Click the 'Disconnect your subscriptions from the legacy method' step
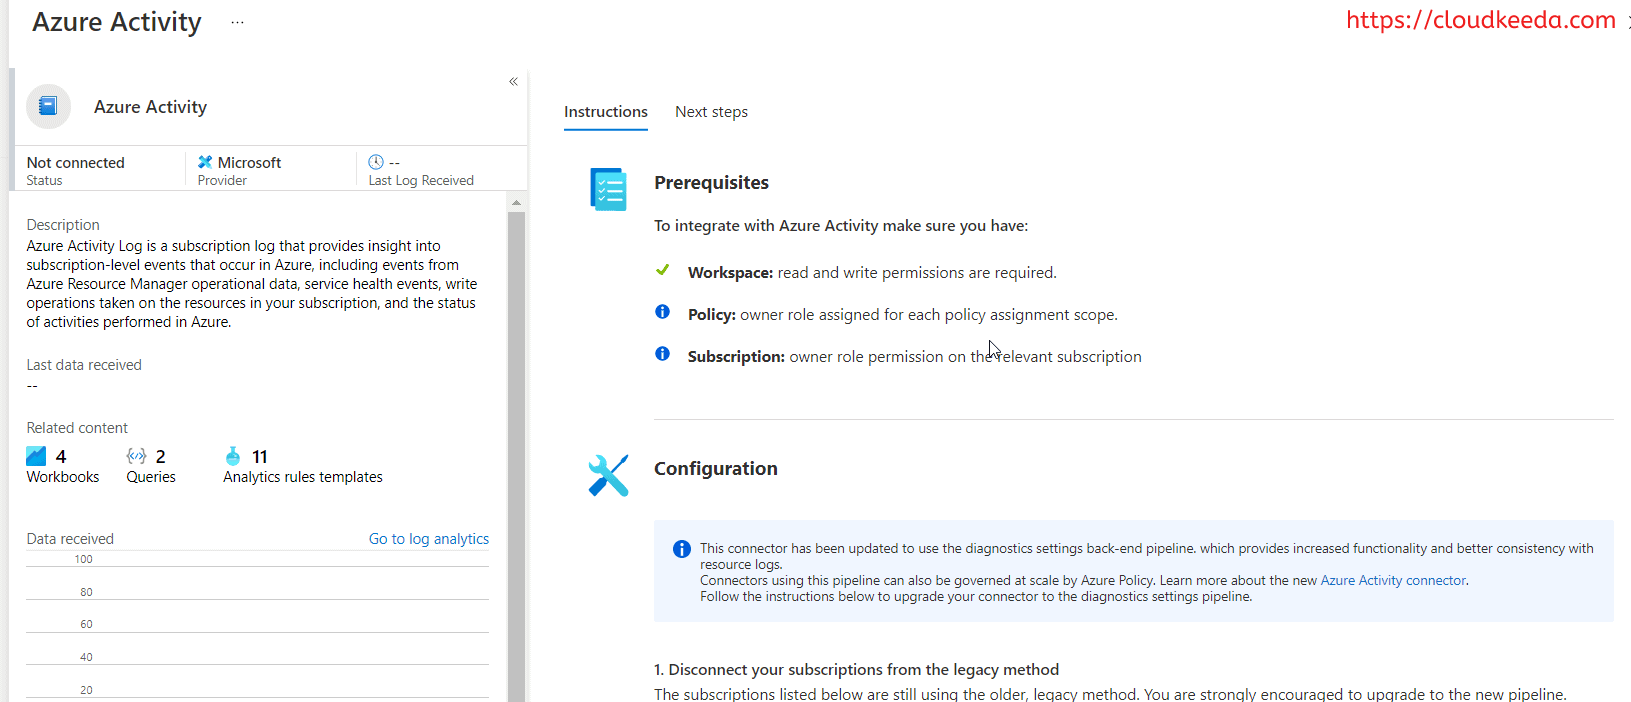The image size is (1631, 702). pos(856,670)
